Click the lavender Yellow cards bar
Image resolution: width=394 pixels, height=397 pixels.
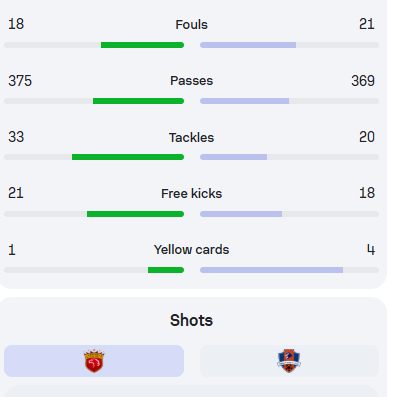coord(271,270)
